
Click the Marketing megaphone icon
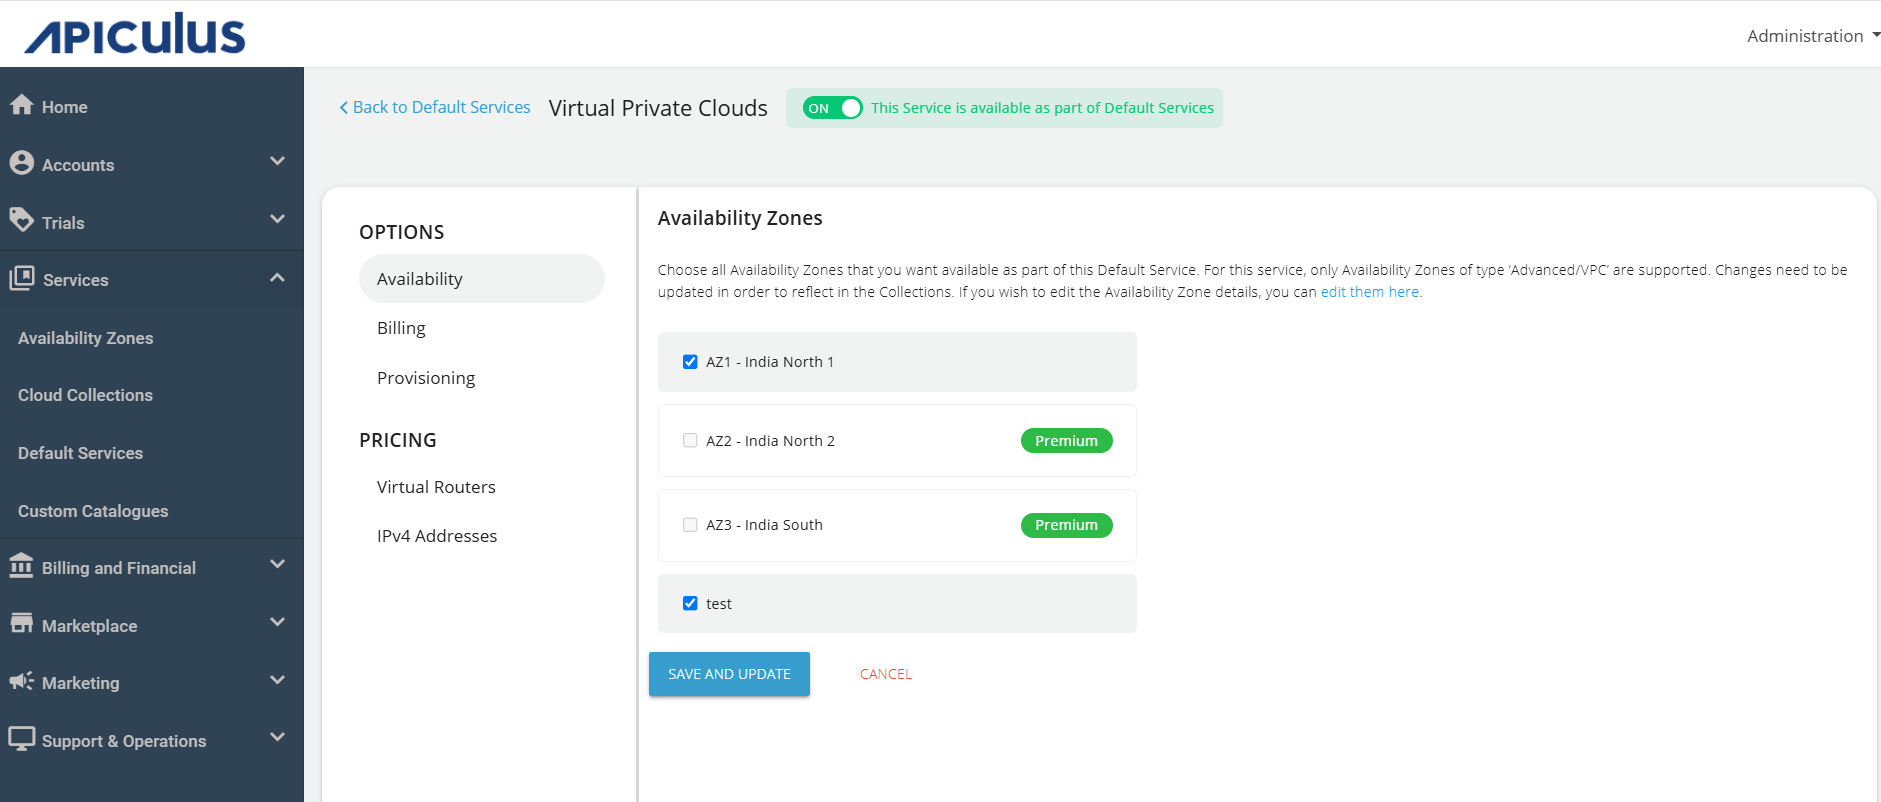point(21,681)
